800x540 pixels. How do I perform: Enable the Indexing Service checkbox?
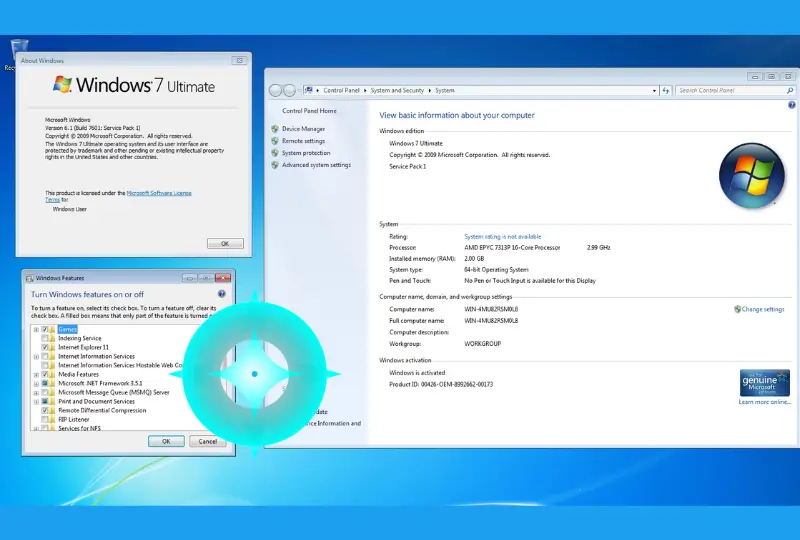pos(45,338)
